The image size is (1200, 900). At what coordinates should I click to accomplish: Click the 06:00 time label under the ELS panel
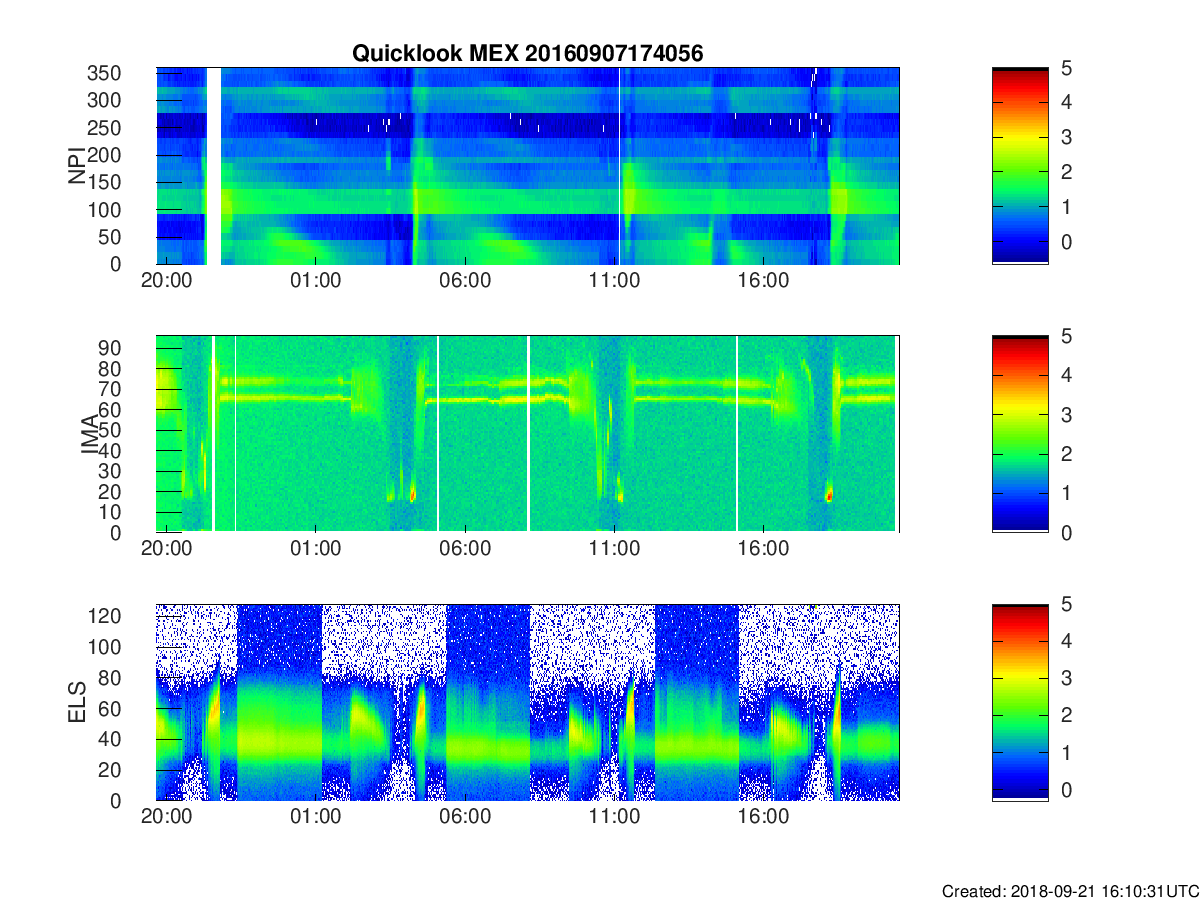pos(466,818)
